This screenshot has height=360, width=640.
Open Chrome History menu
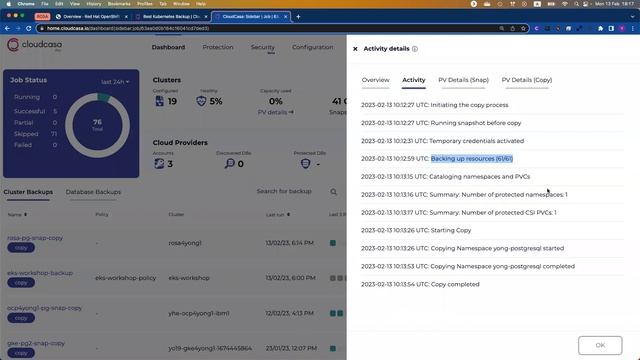click(93, 4)
